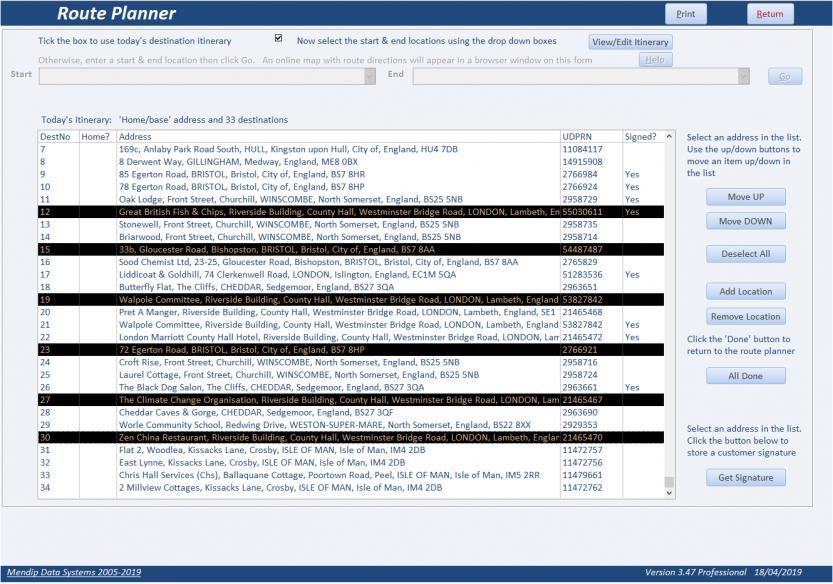
Task: Click Remove Location
Action: [745, 317]
